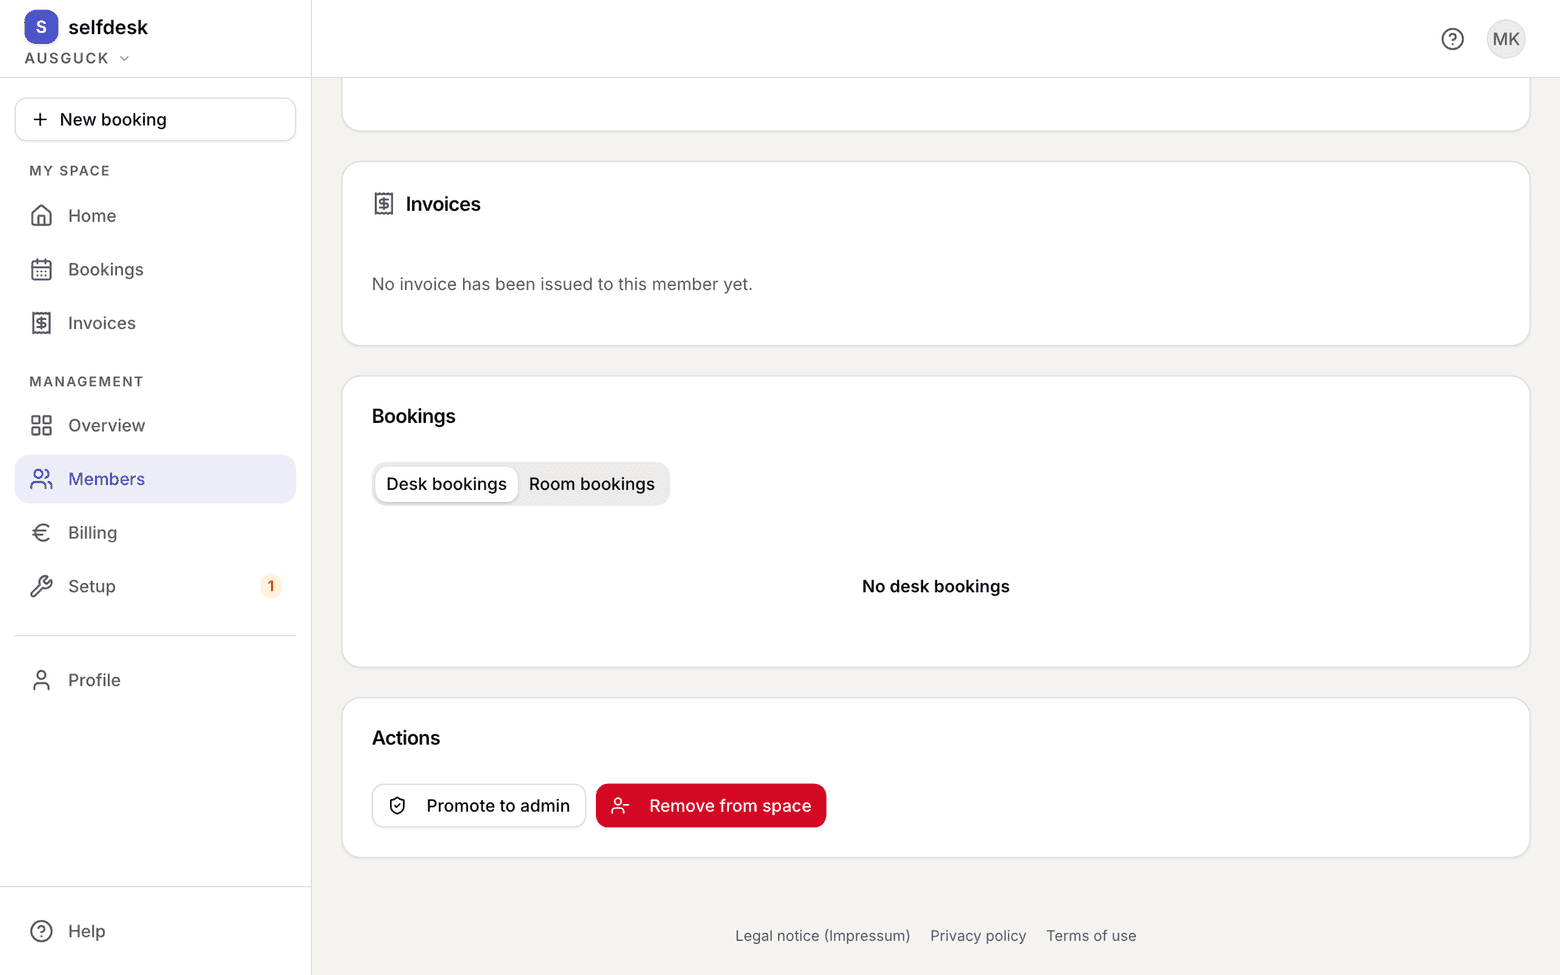Image resolution: width=1560 pixels, height=975 pixels.
Task: Open the Privacy policy link
Action: pos(978,936)
